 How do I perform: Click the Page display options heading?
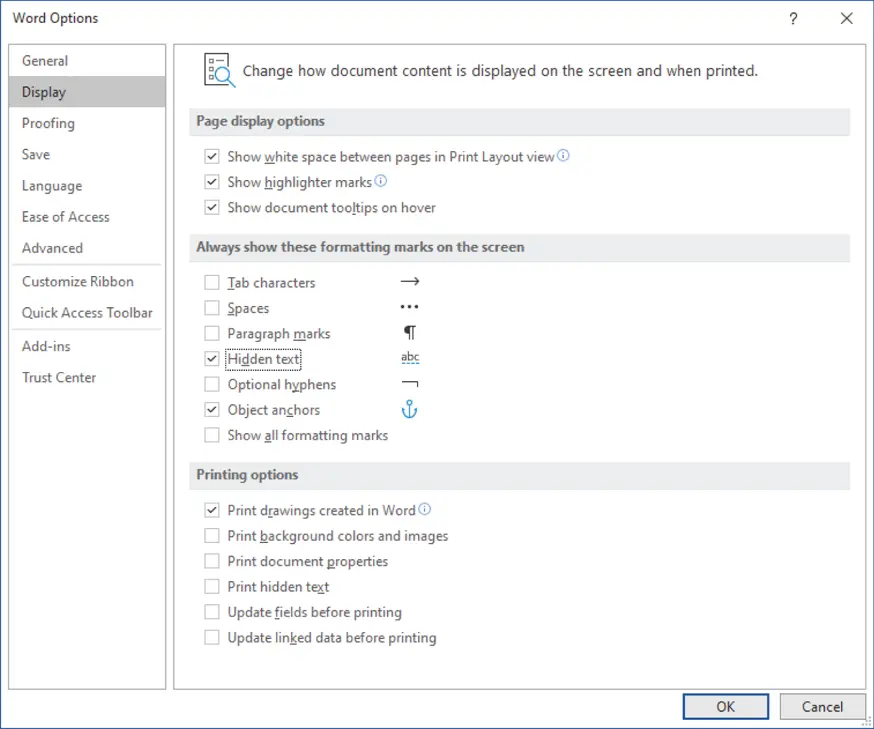(260, 121)
